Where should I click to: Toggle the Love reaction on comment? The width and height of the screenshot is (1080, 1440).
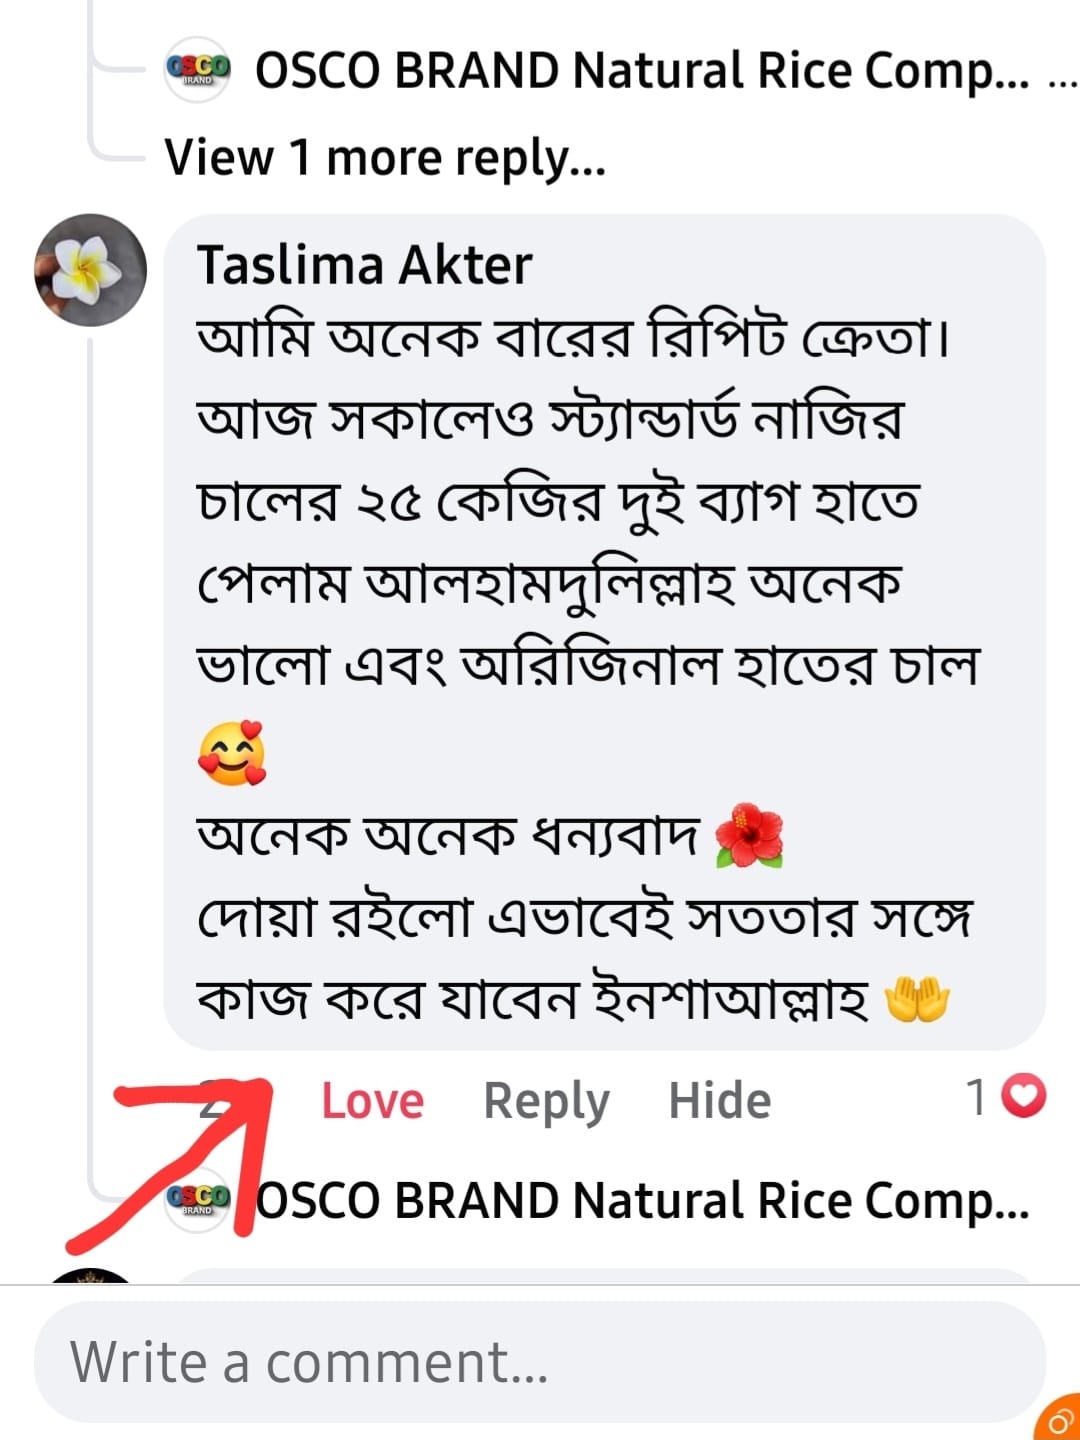(x=372, y=1101)
